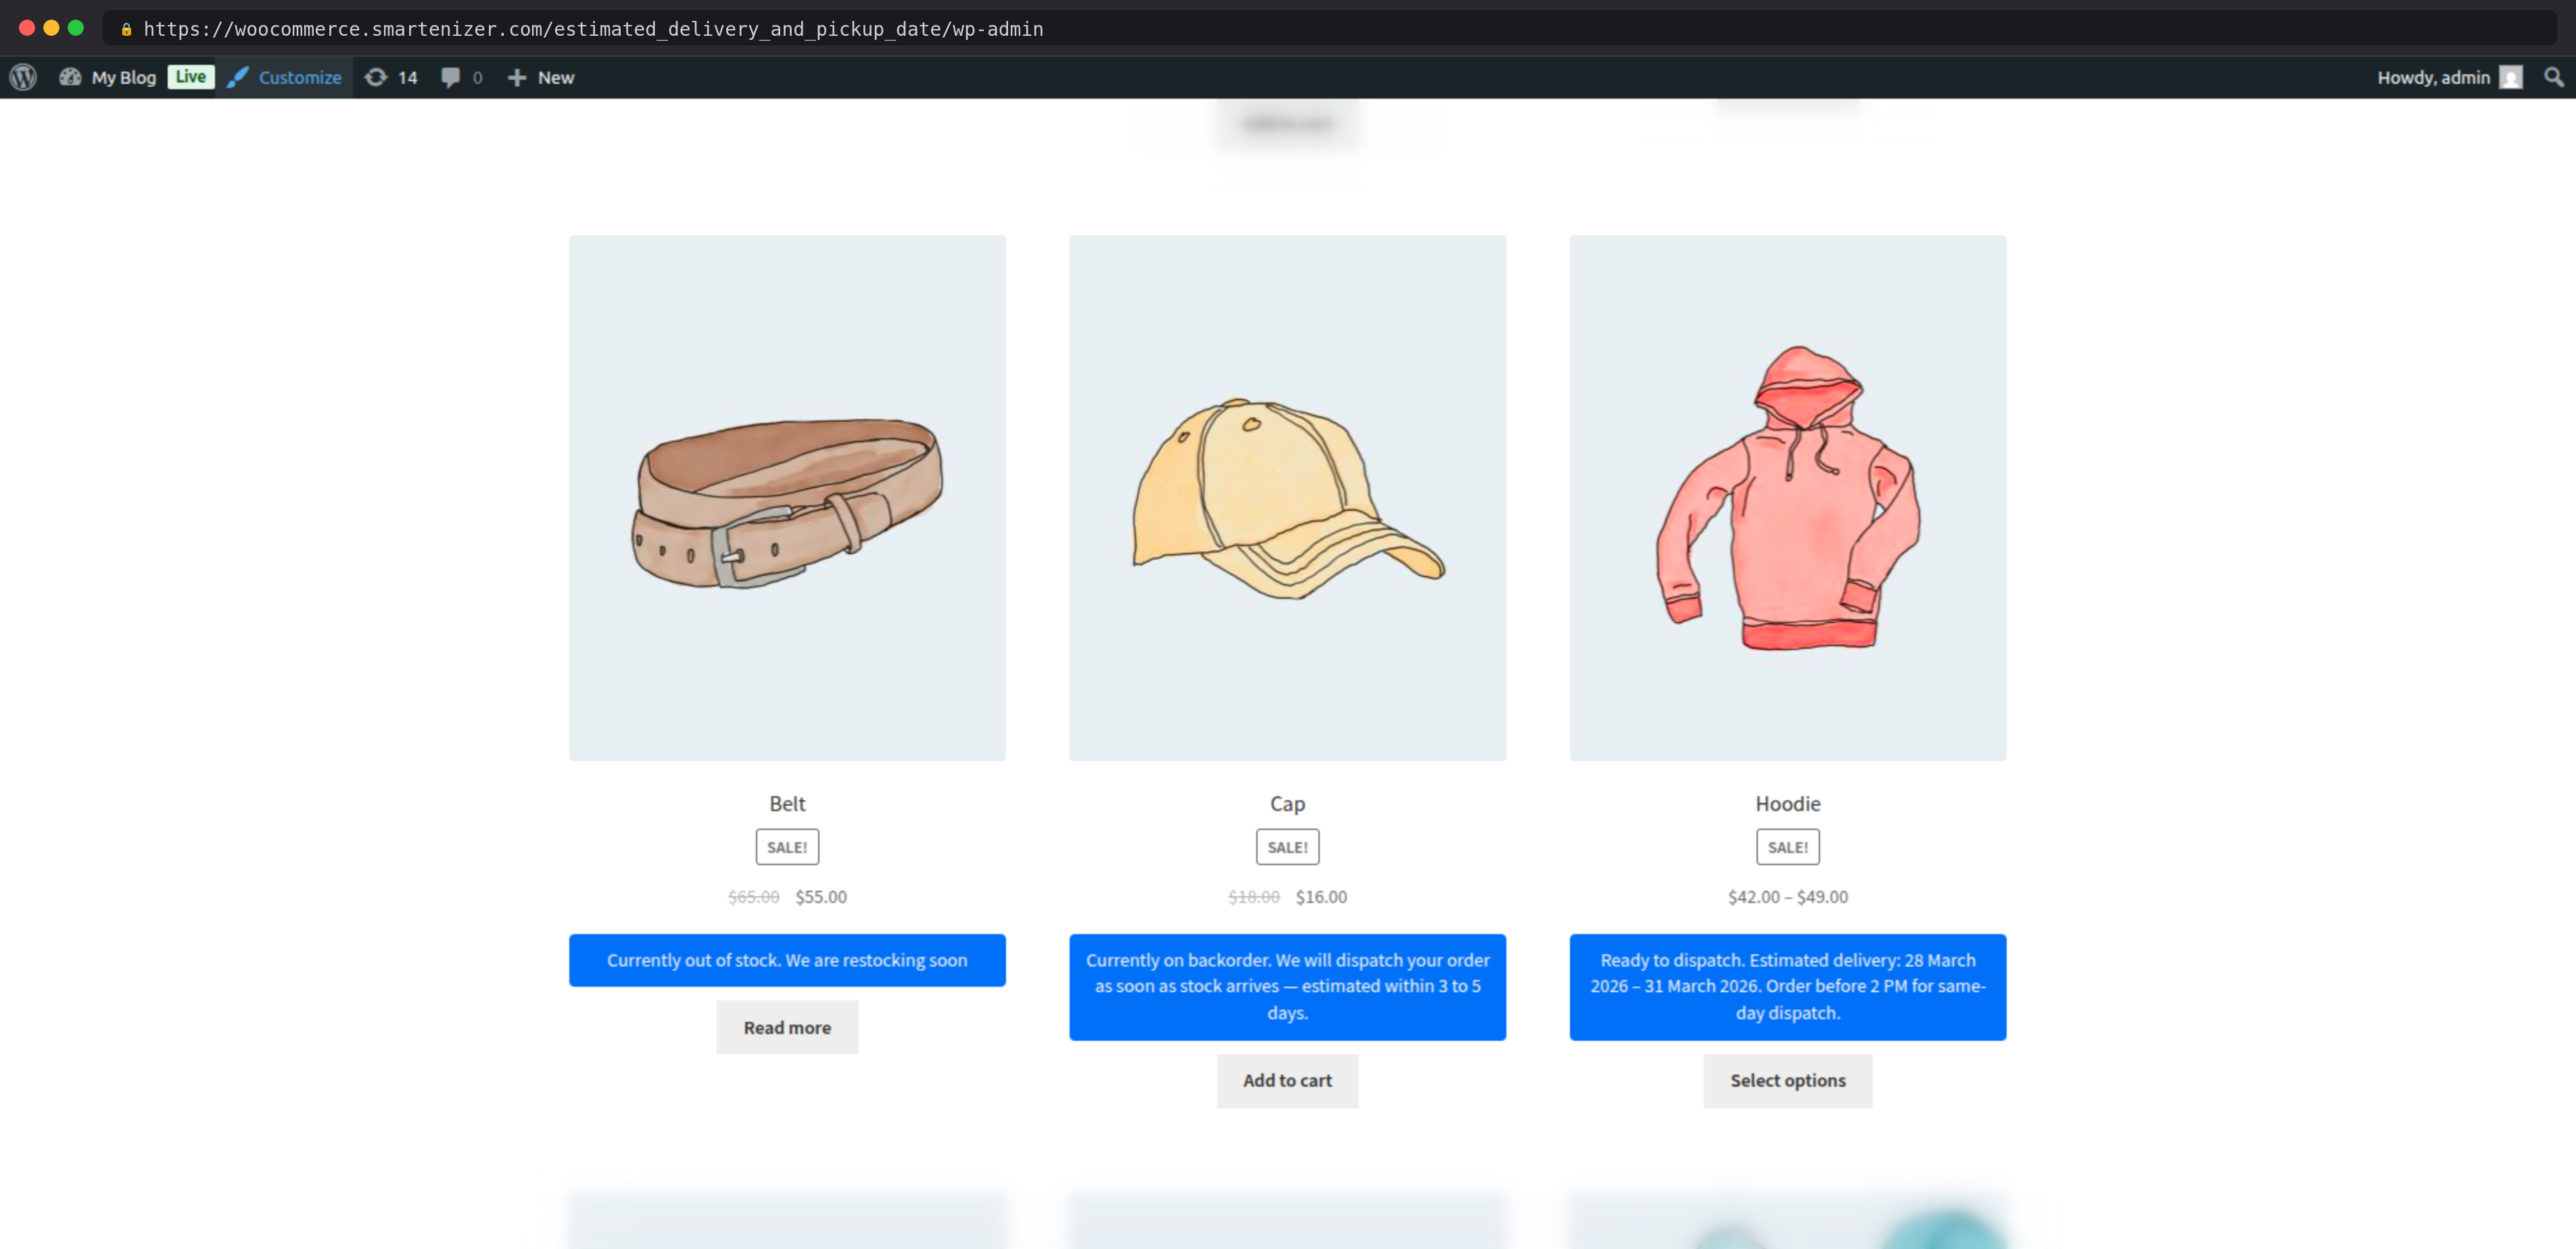The width and height of the screenshot is (2576, 1249).
Task: Click the Cap SALE! badge
Action: point(1287,846)
